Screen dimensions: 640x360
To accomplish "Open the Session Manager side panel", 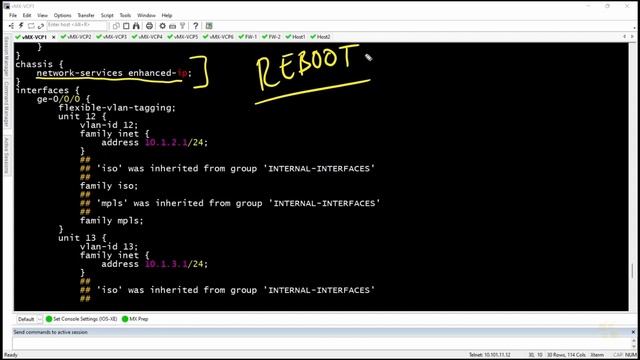I will click(x=7, y=56).
